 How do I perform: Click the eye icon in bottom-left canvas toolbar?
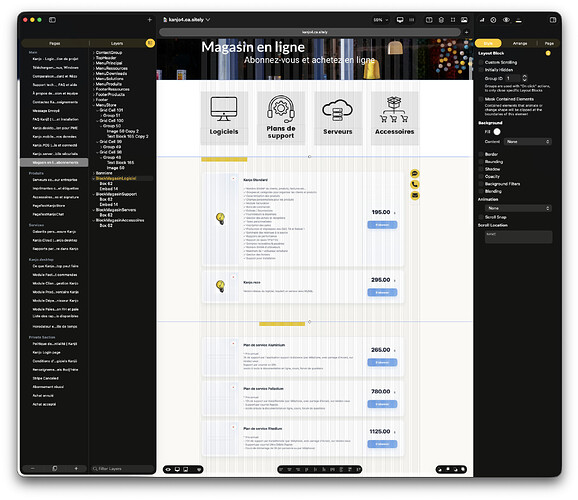(x=168, y=469)
